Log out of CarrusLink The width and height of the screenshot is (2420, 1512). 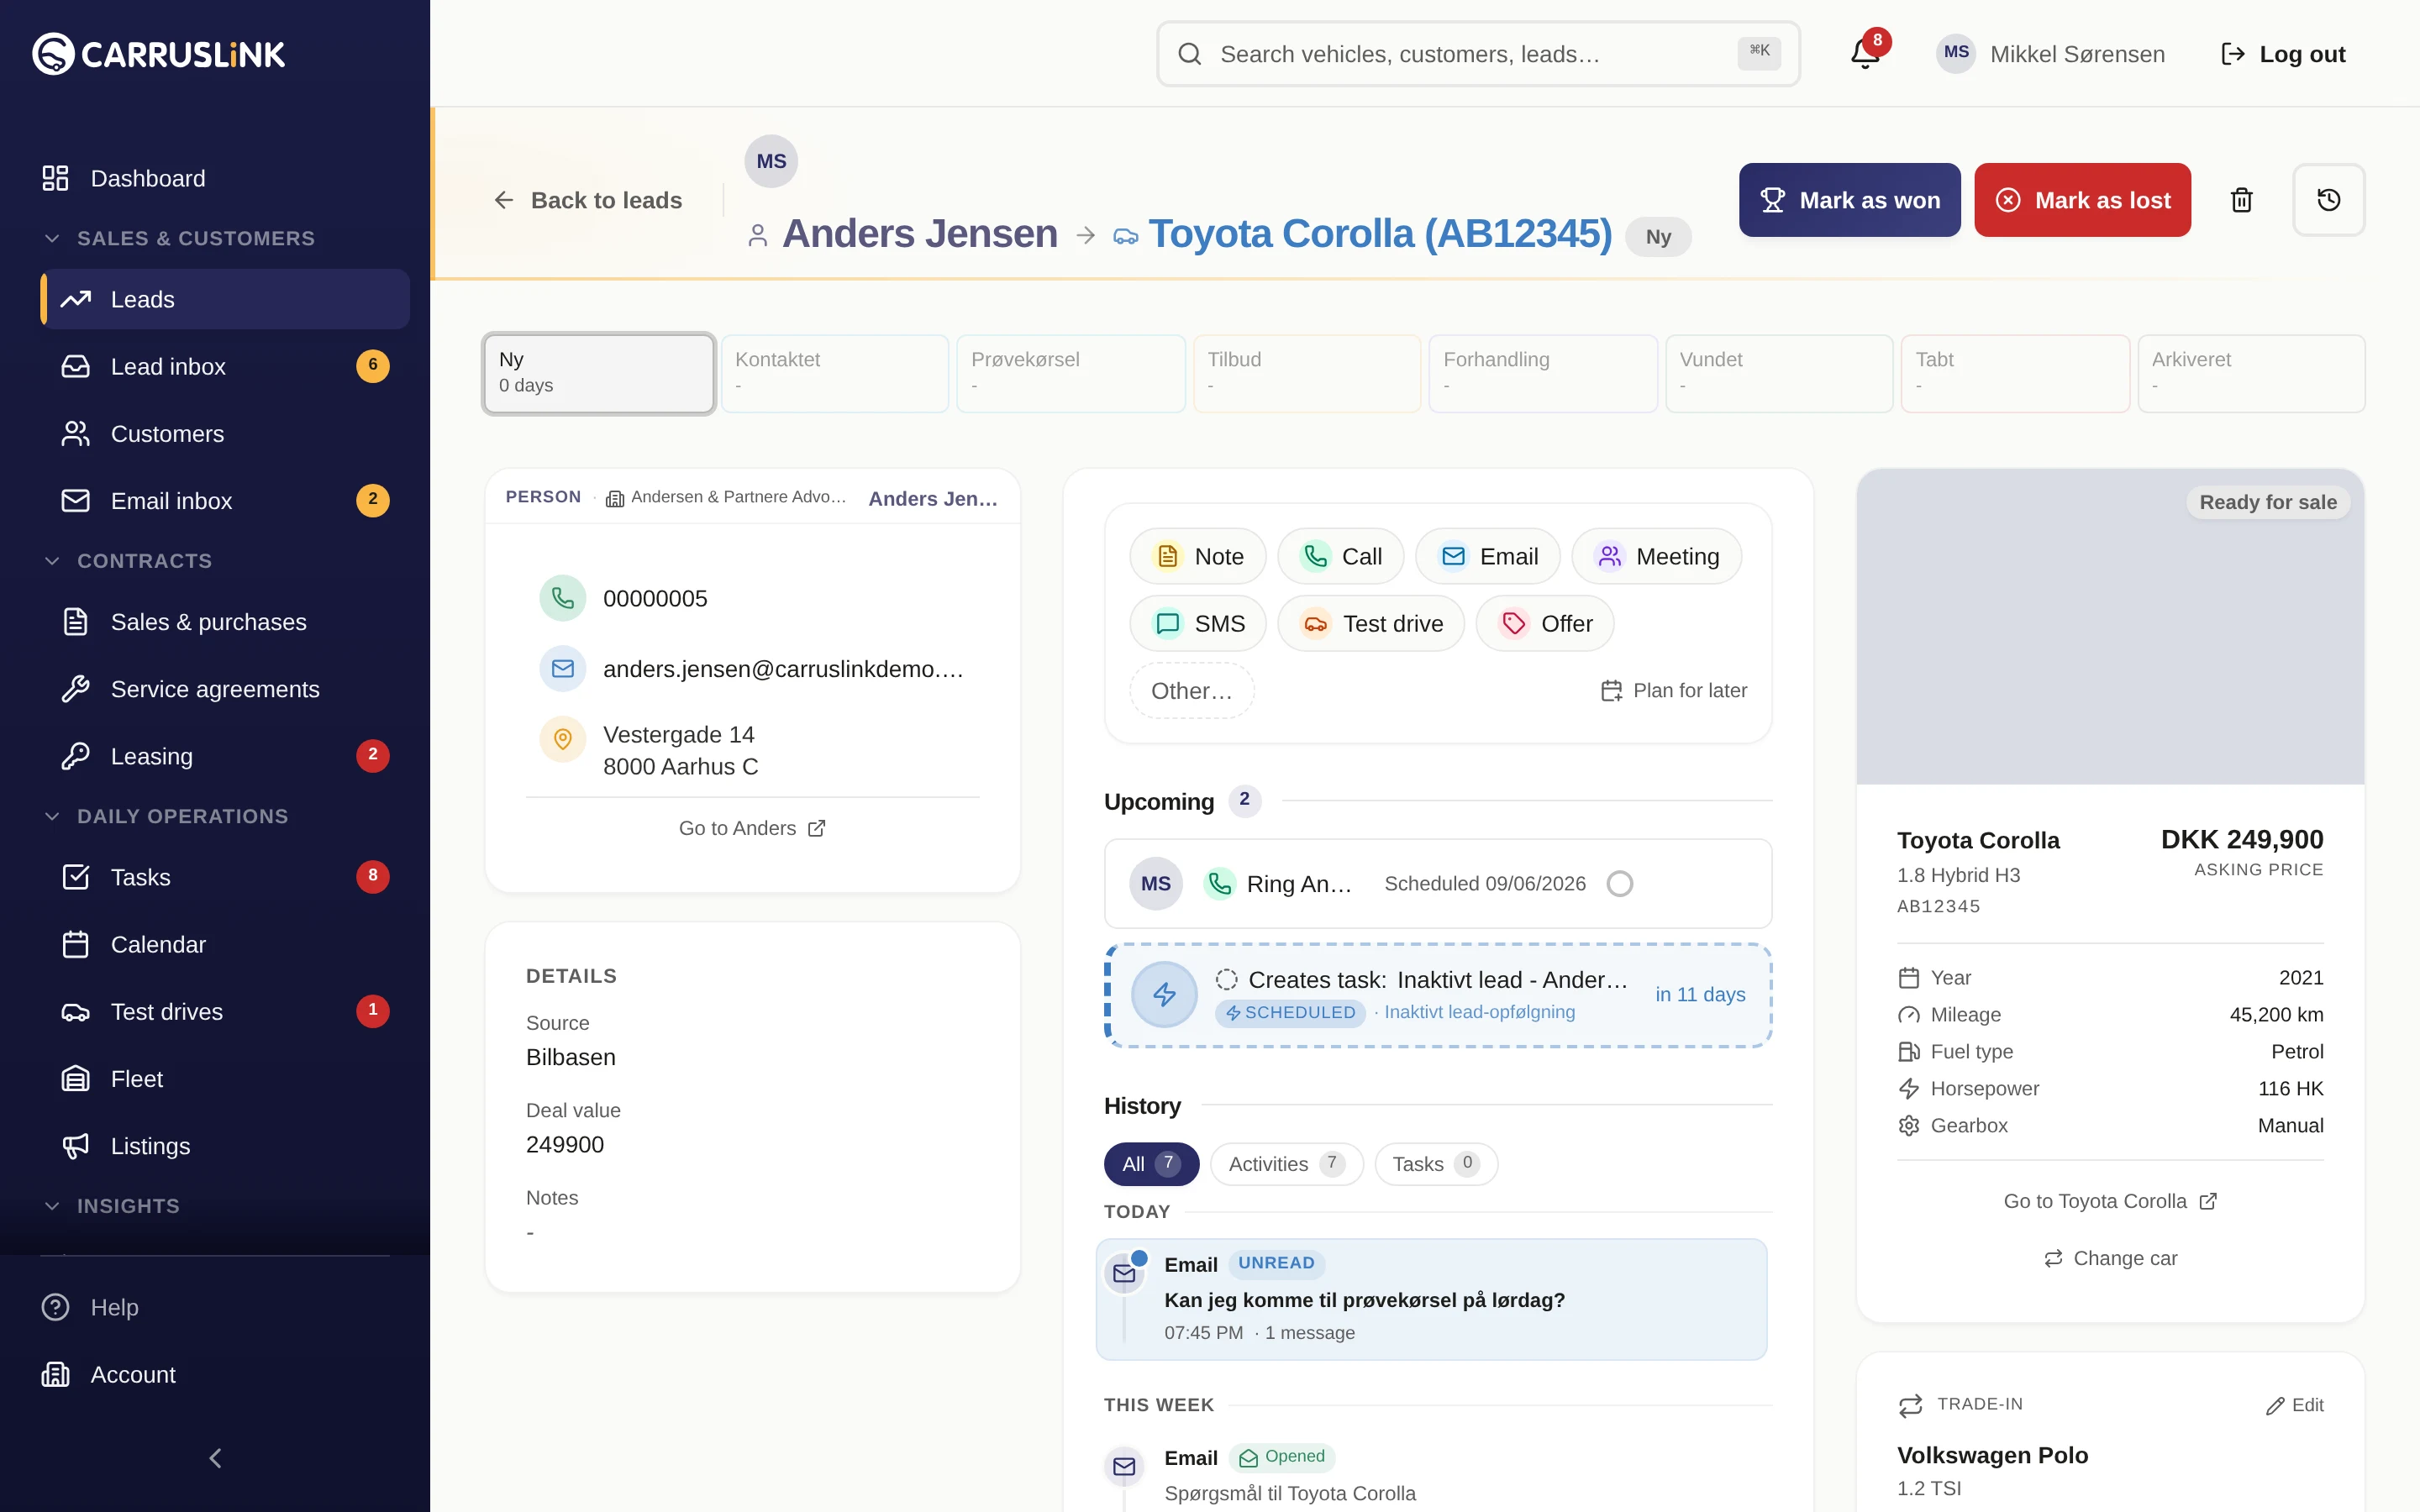pos(2282,54)
